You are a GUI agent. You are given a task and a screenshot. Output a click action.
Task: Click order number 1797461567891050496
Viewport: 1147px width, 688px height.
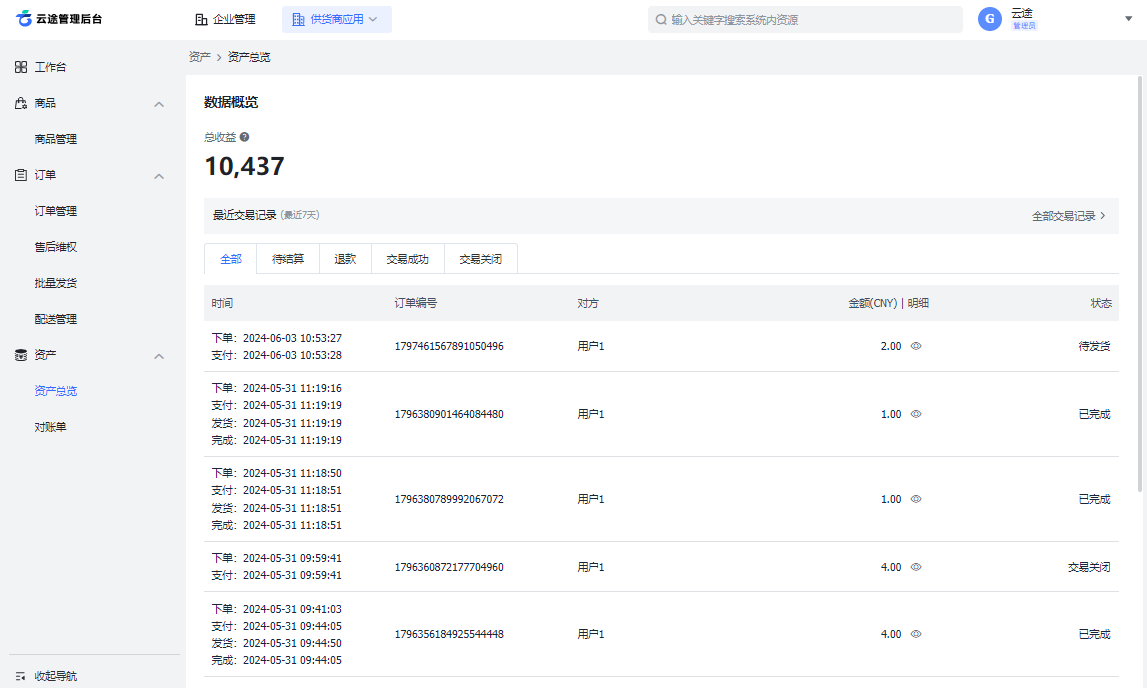pos(449,347)
